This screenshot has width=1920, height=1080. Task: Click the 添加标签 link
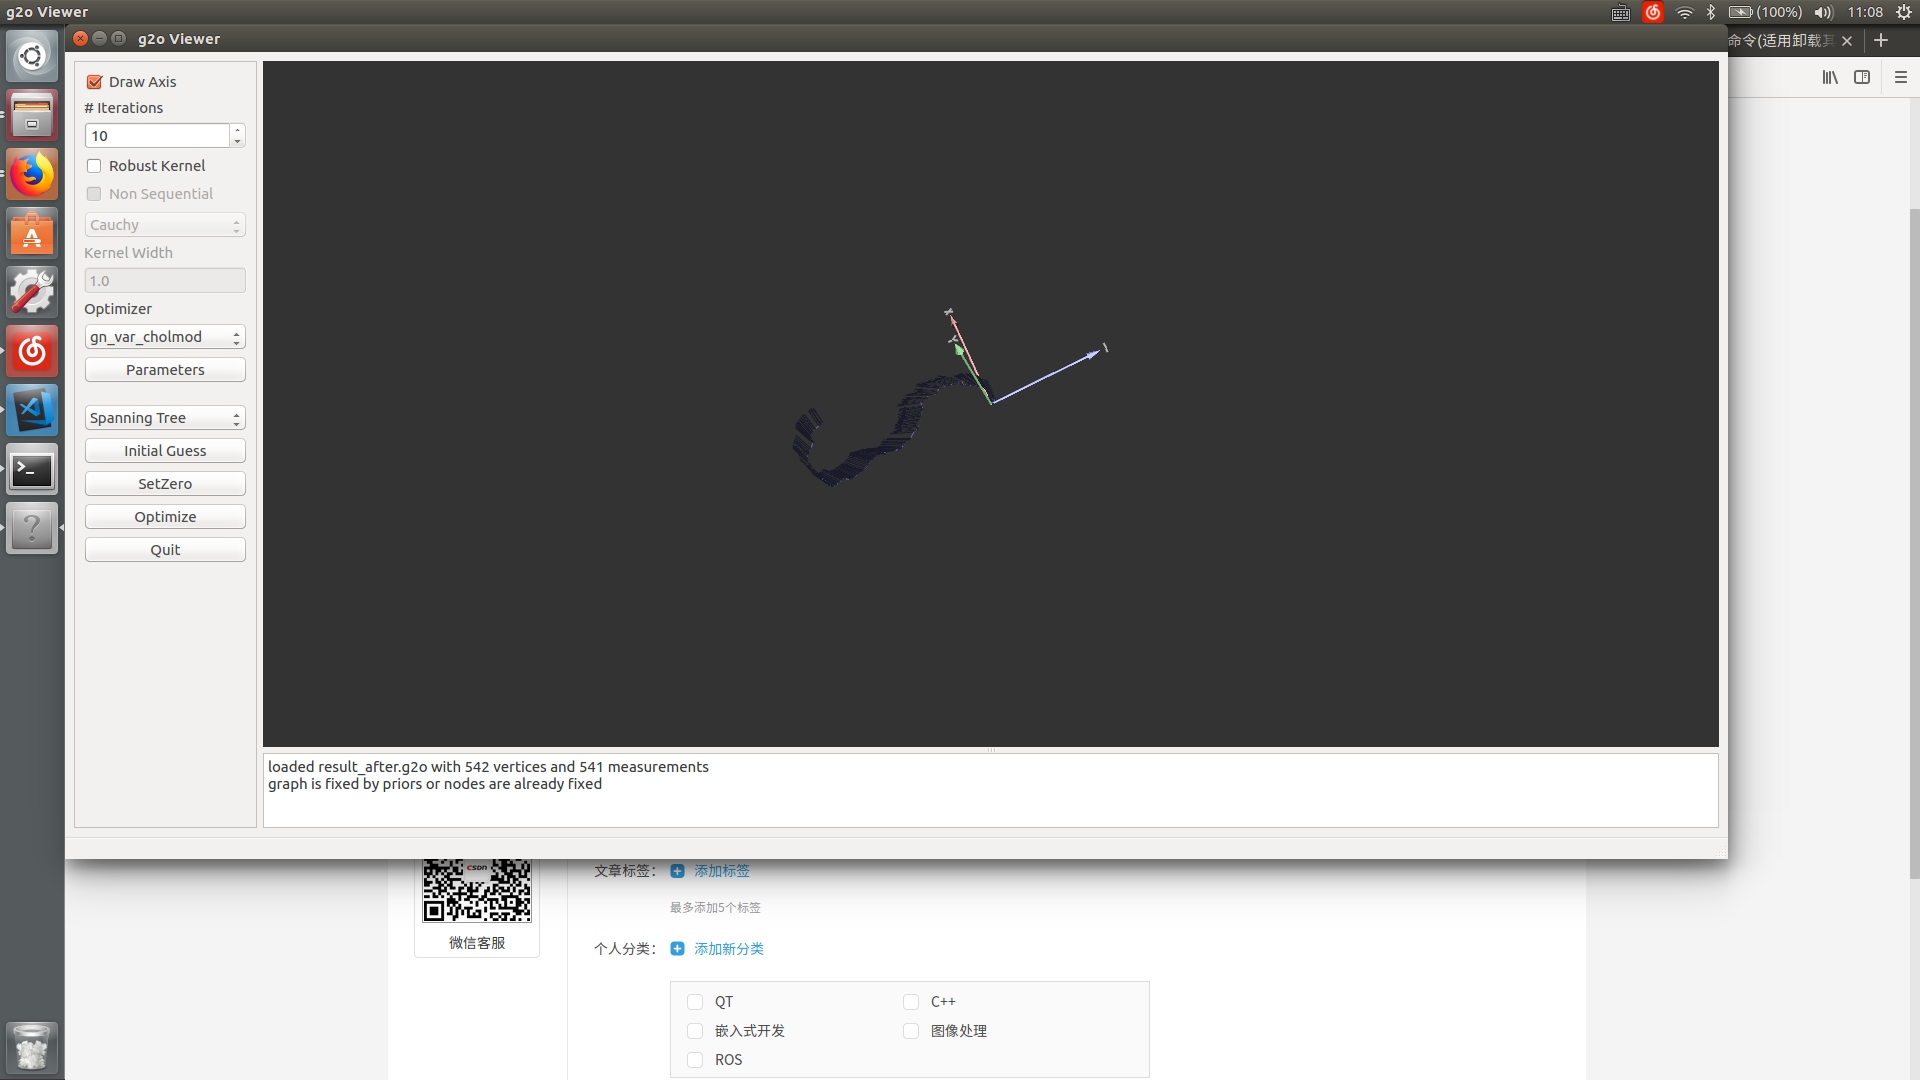[x=723, y=870]
